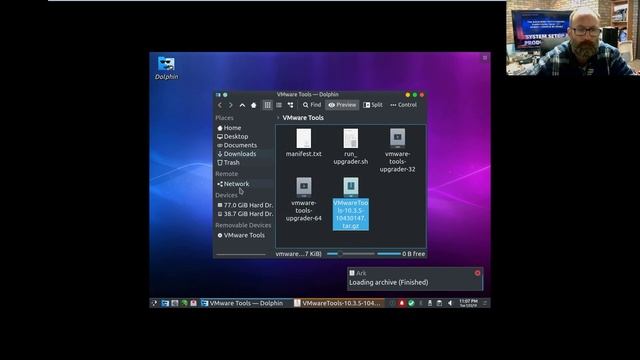Open the Dolphin desktop shortcut icon
The image size is (640, 360).
point(167,68)
